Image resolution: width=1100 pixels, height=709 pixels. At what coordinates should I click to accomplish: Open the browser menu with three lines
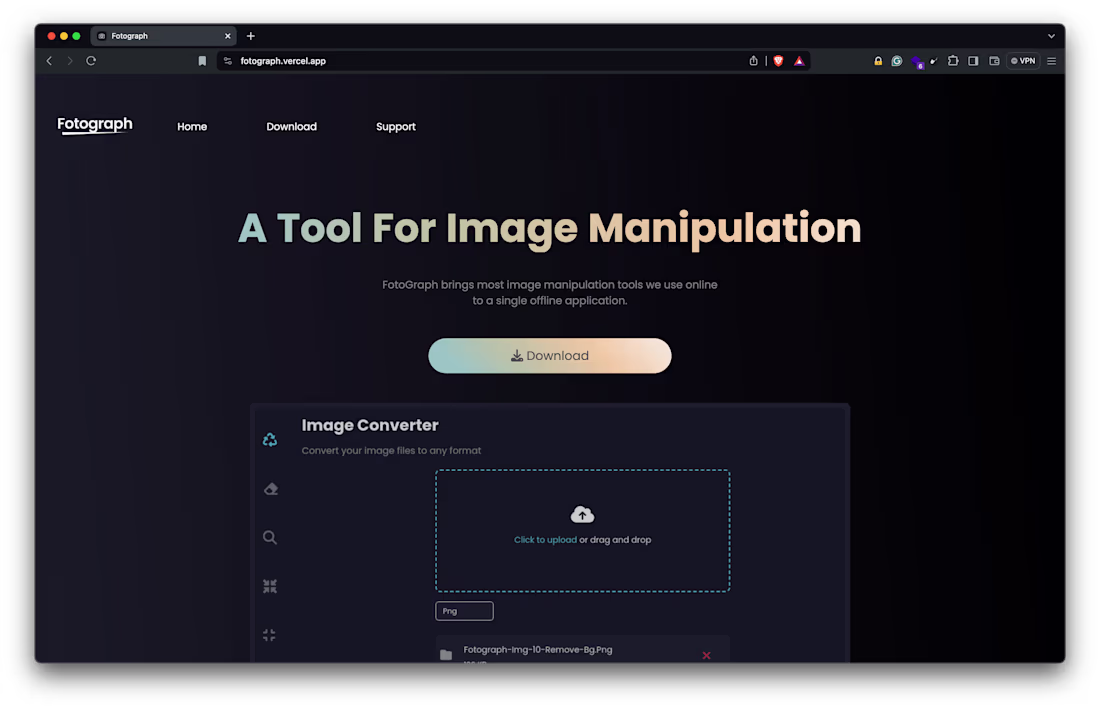[x=1051, y=60]
